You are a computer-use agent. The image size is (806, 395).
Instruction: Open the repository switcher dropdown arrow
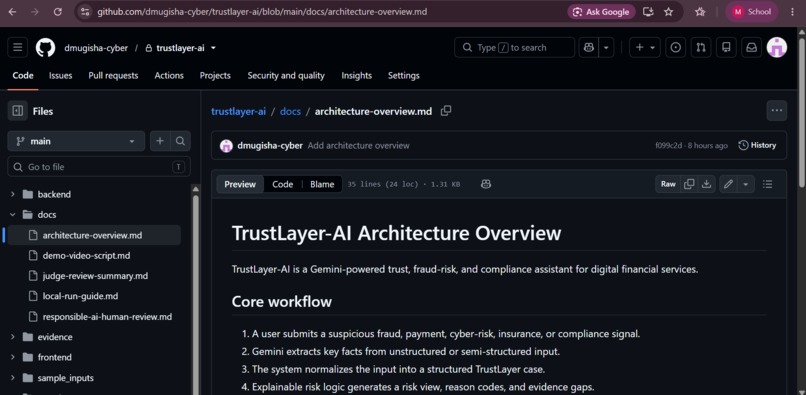click(x=213, y=48)
